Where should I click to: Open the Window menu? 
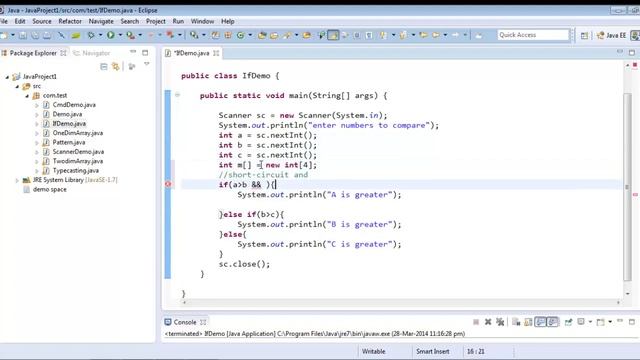point(202,21)
